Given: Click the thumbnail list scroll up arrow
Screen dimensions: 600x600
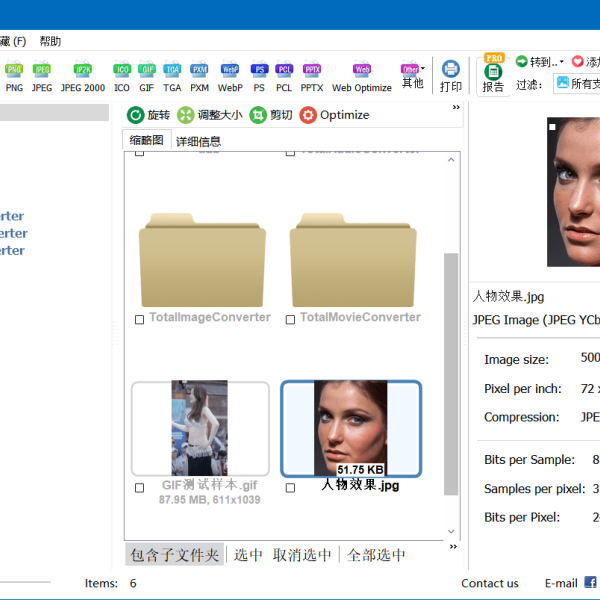Looking at the screenshot, I should [x=451, y=160].
